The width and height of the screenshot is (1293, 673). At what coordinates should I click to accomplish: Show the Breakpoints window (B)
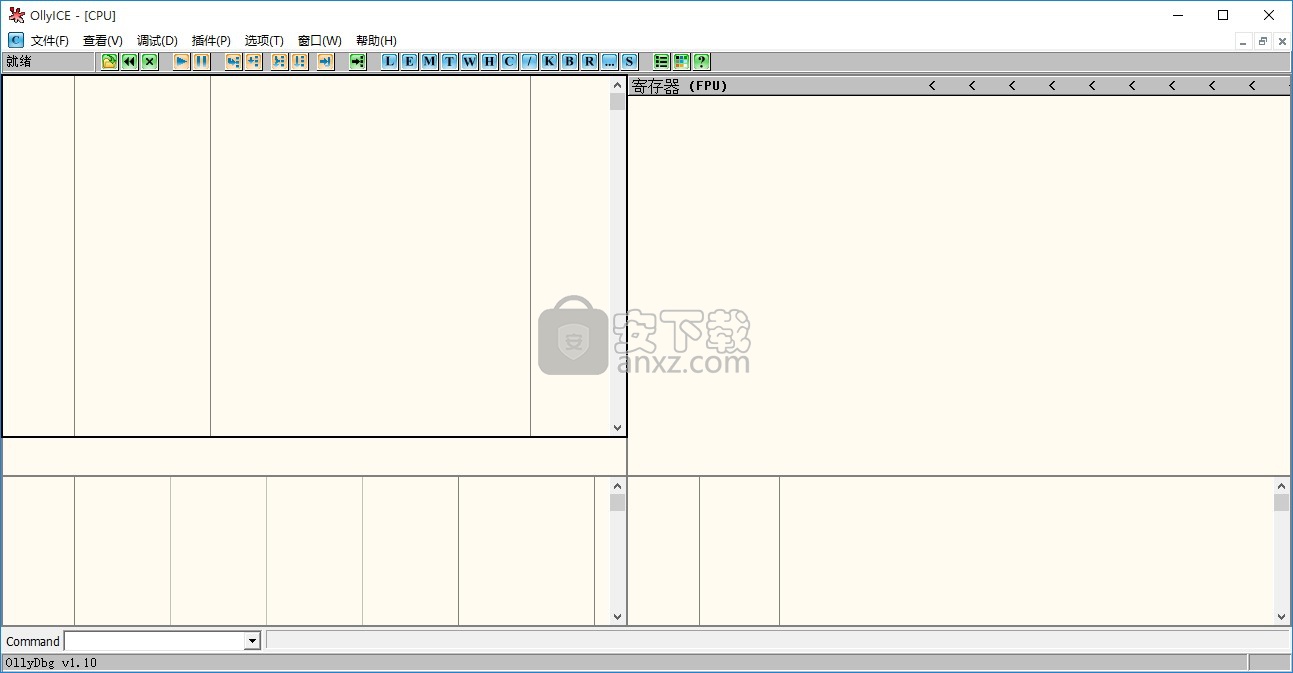pyautogui.click(x=570, y=62)
